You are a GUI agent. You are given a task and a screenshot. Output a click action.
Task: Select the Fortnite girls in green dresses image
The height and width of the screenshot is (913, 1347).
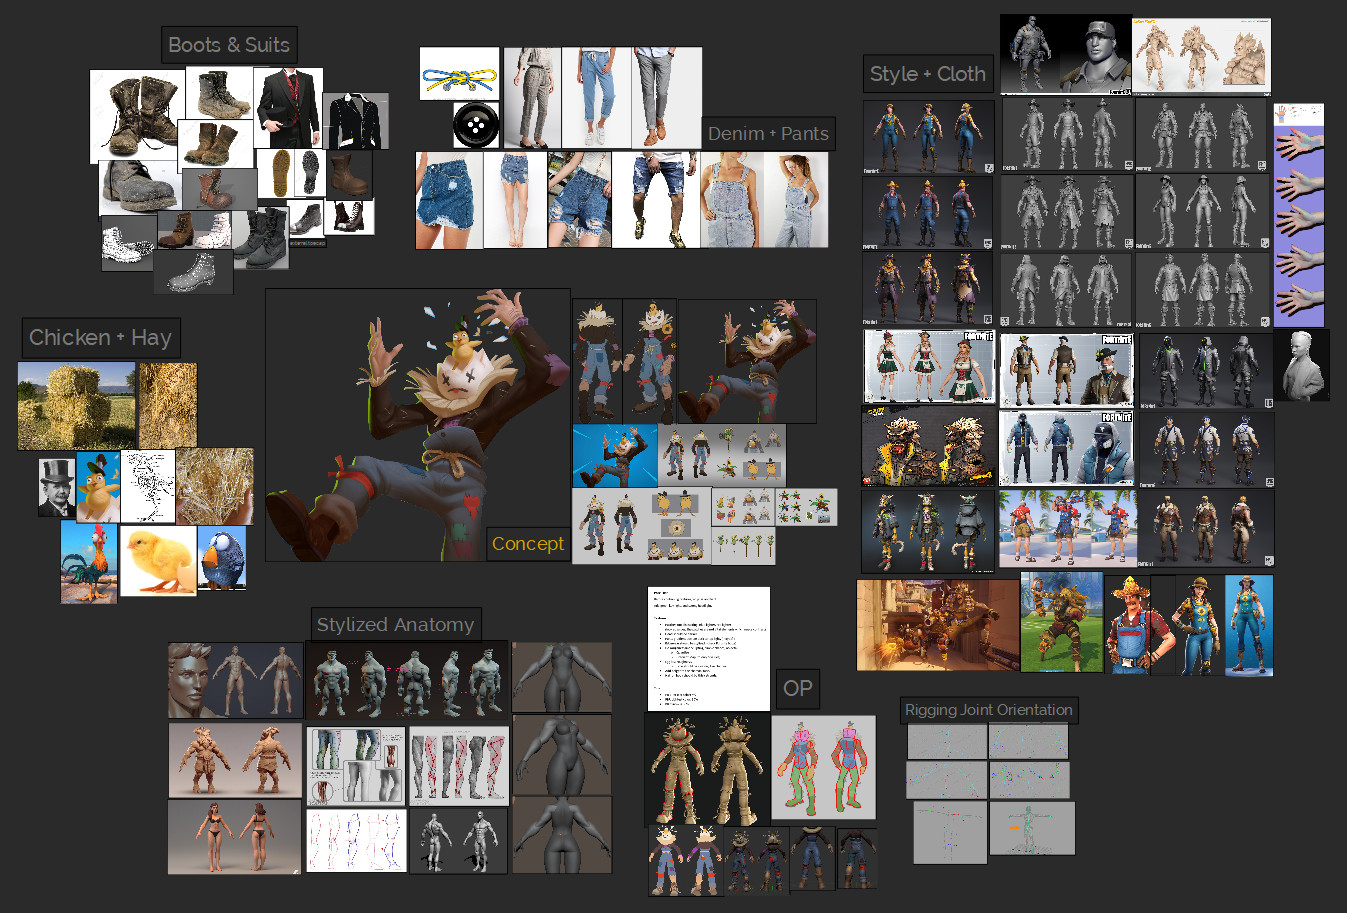pyautogui.click(x=930, y=367)
